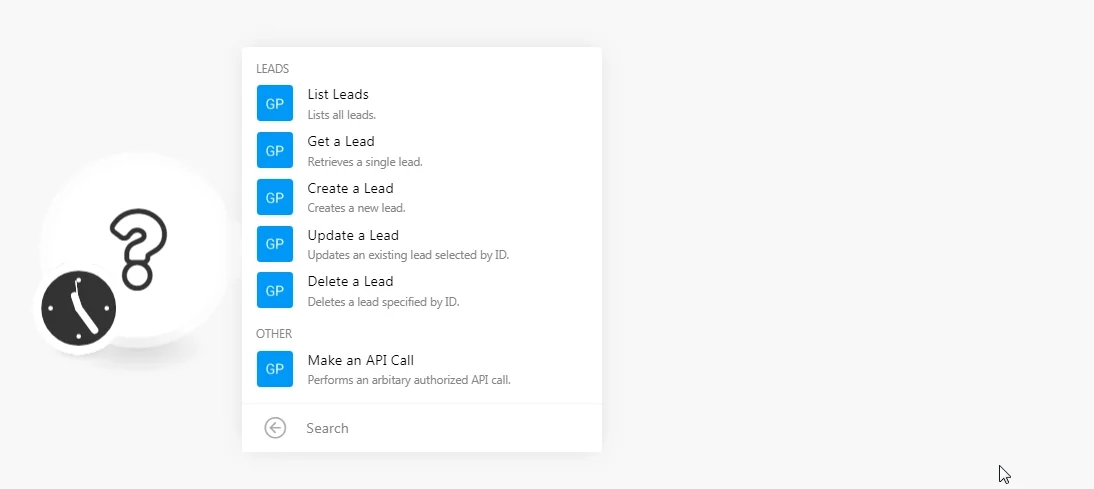Click the 'Retrieves a single lead.' description

click(365, 162)
